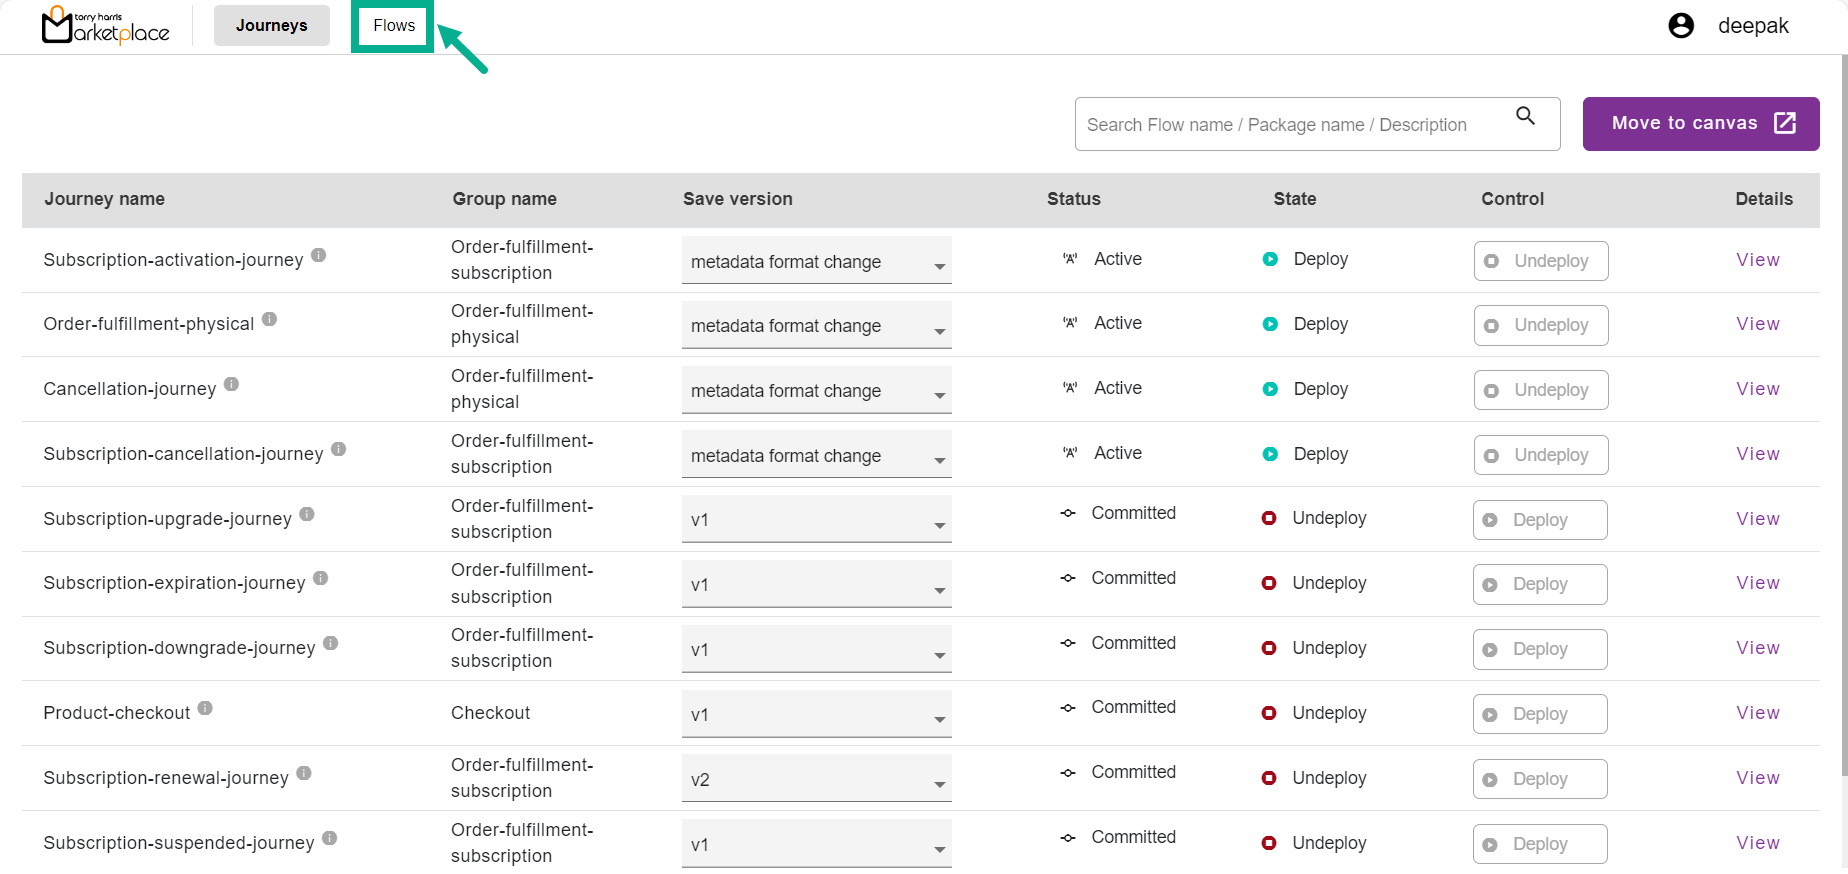The image size is (1848, 874).
Task: Open save version dropdown for Product-checkout
Action: (x=816, y=715)
